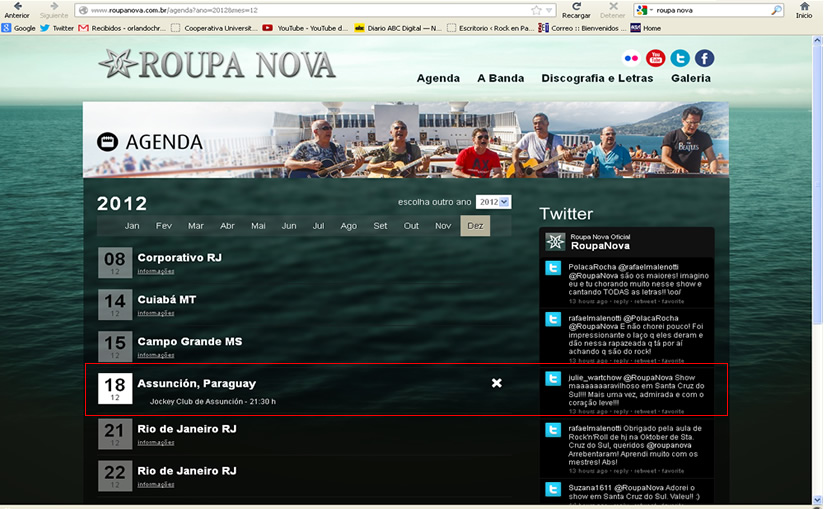Select the Abr month tab
This screenshot has height=509, width=826.
click(x=227, y=226)
